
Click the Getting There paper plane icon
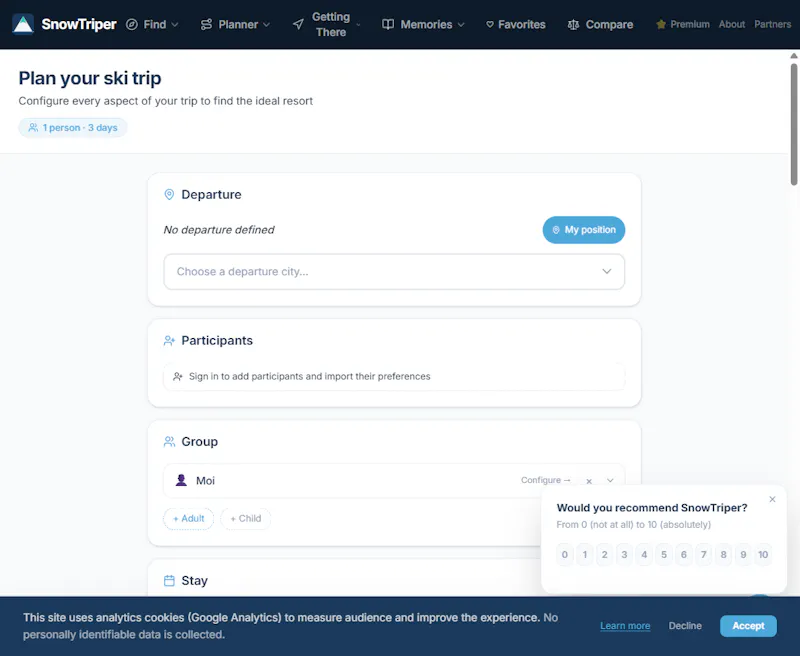298,24
